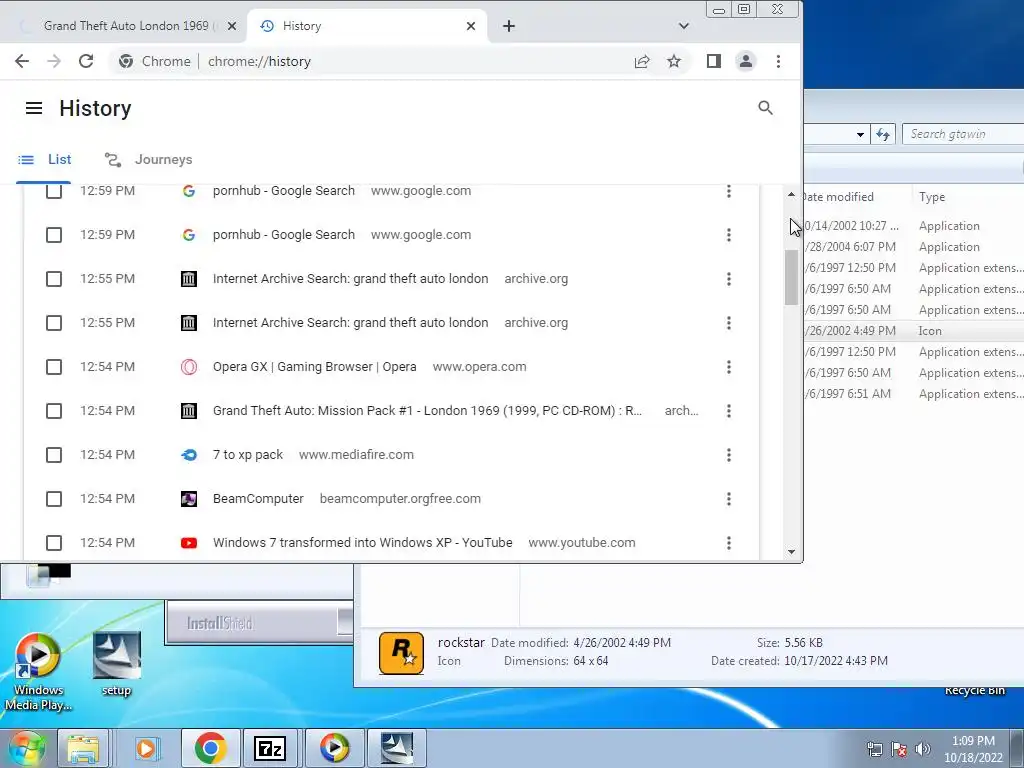Viewport: 1024px width, 768px height.
Task: Click the taskbar volume speaker icon
Action: pos(922,749)
